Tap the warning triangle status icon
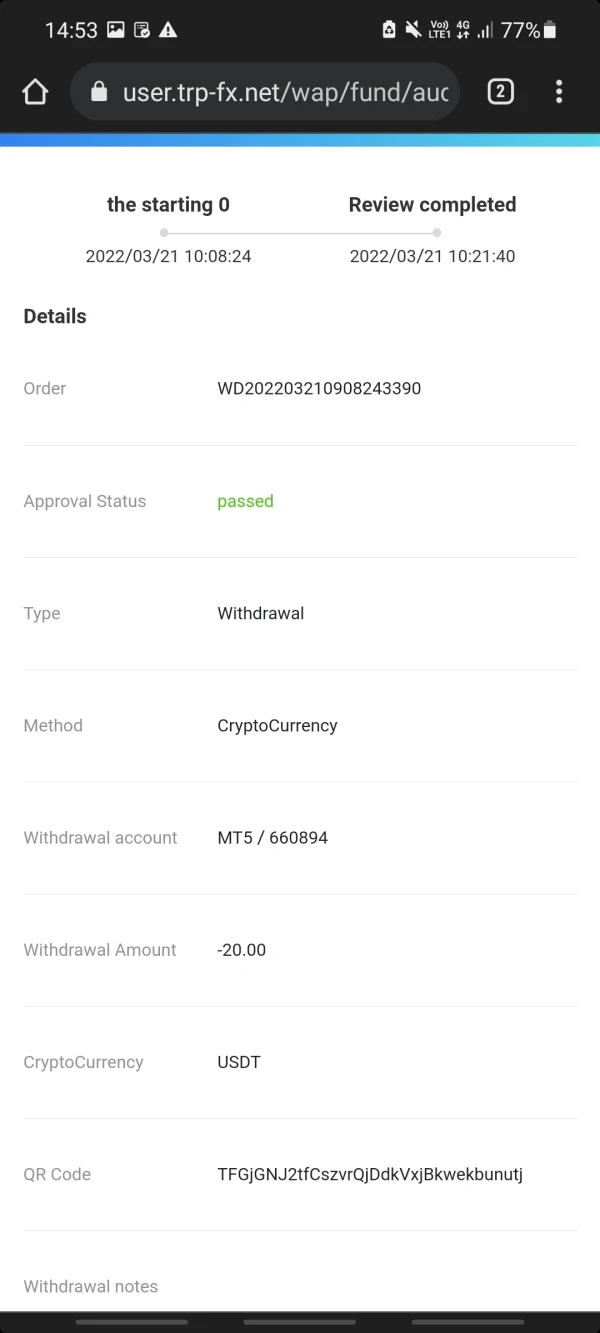 [168, 30]
